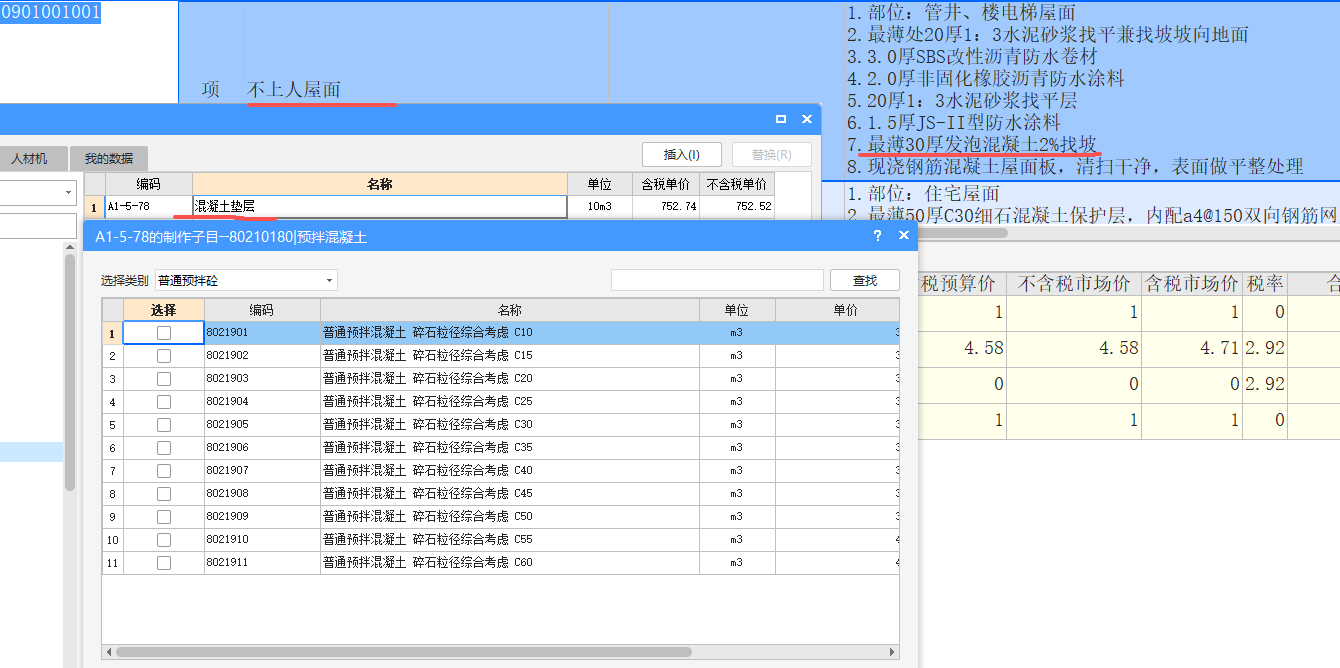
Task: Click the 税率 column header
Action: 1265,284
